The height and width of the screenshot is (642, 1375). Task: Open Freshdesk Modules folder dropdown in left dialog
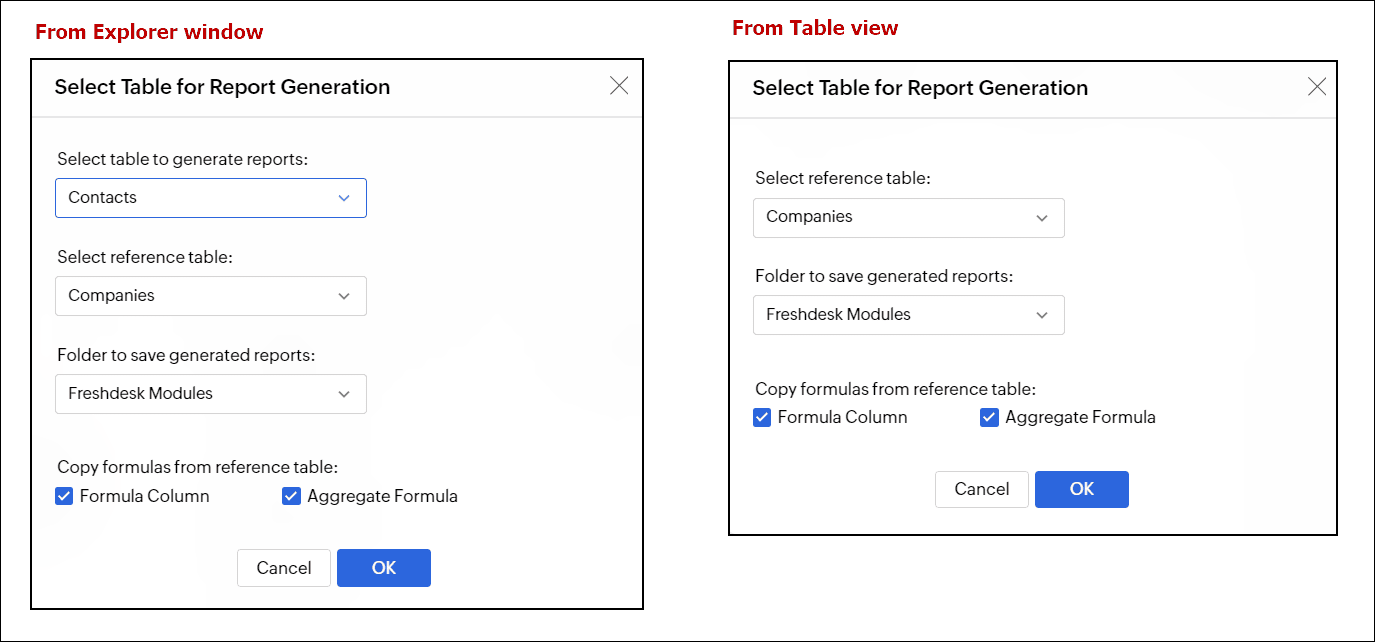pyautogui.click(x=210, y=394)
